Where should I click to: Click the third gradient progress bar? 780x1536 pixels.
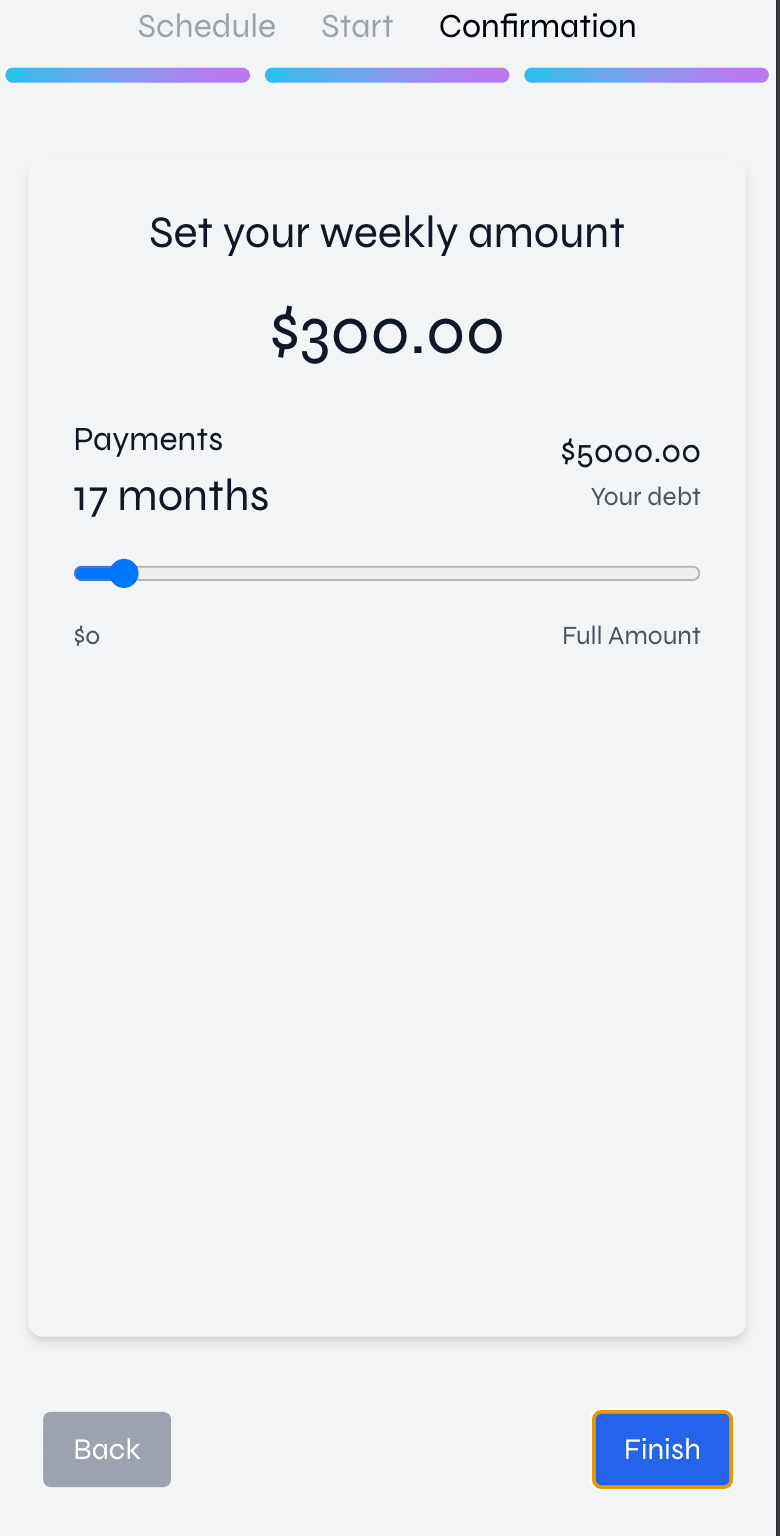click(x=646, y=74)
